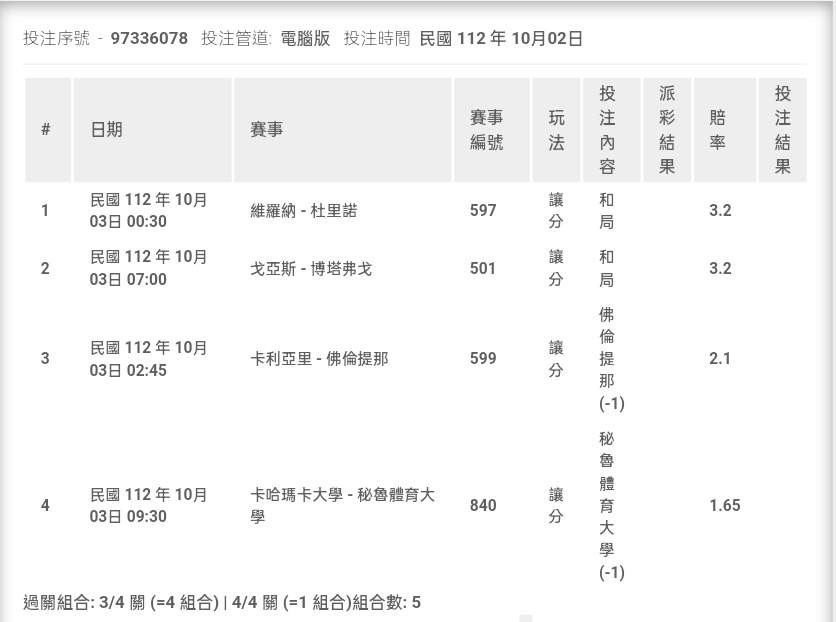Click bet content 秘魯體育大學 (-1)
The height and width of the screenshot is (622, 836).
coord(611,505)
